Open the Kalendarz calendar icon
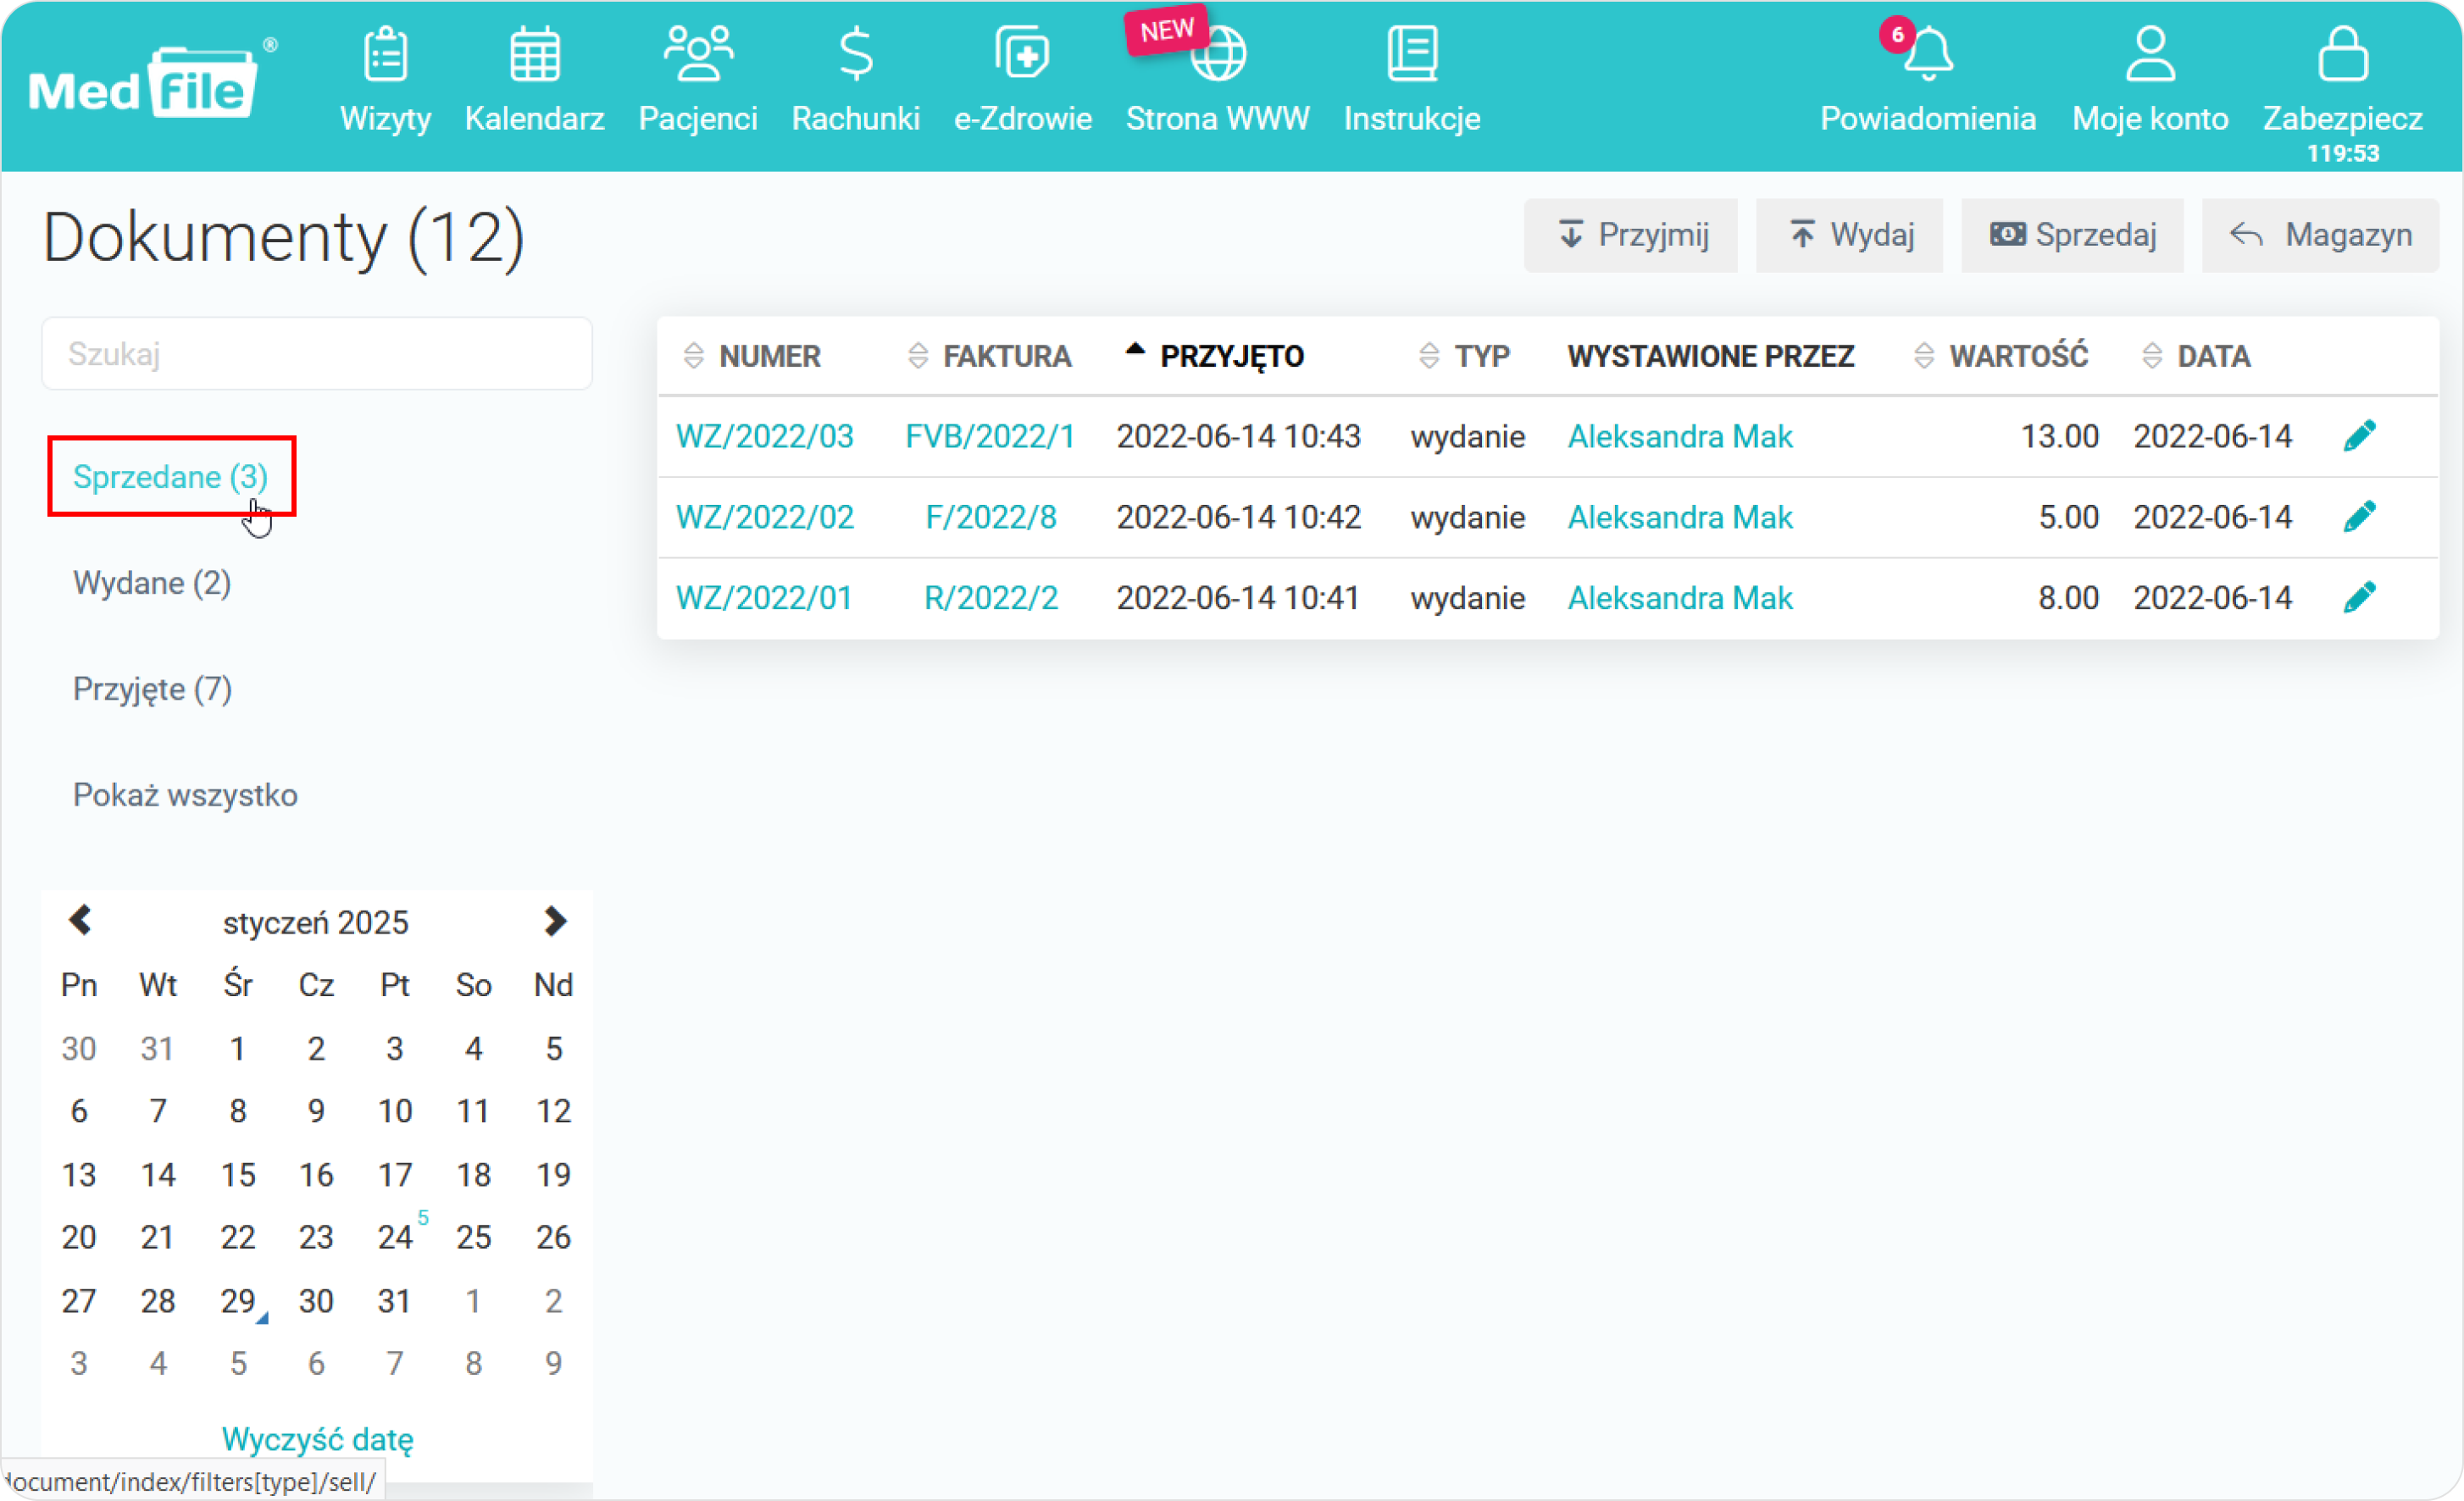Image resolution: width=2464 pixels, height=1501 pixels. [x=534, y=55]
